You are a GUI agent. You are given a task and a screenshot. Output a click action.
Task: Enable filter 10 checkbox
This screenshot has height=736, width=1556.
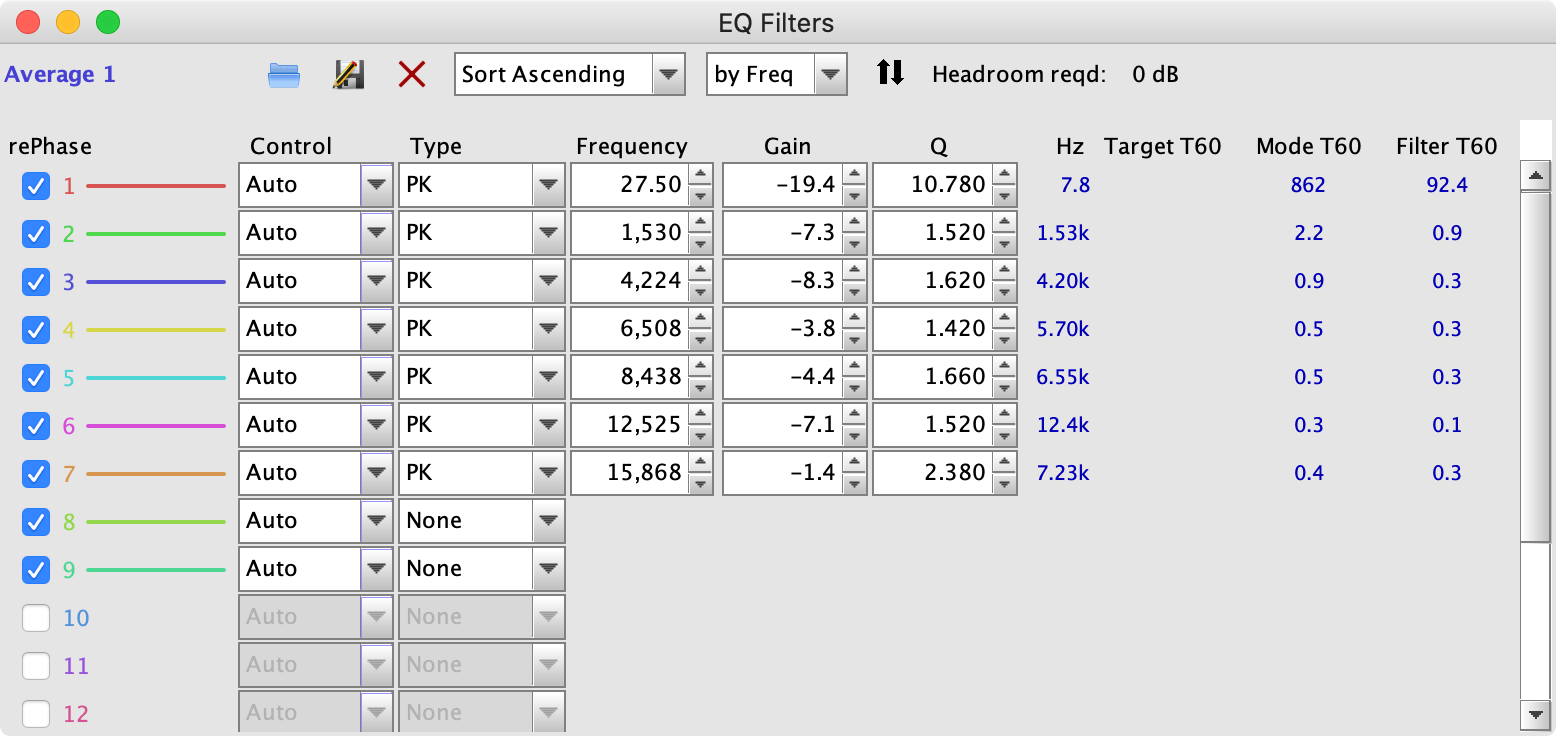tap(36, 618)
